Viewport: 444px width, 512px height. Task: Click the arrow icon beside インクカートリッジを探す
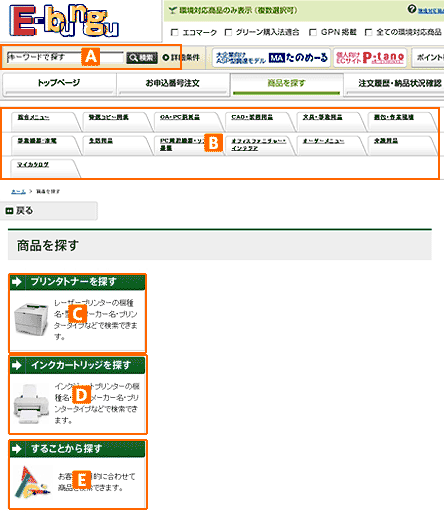pos(16,365)
